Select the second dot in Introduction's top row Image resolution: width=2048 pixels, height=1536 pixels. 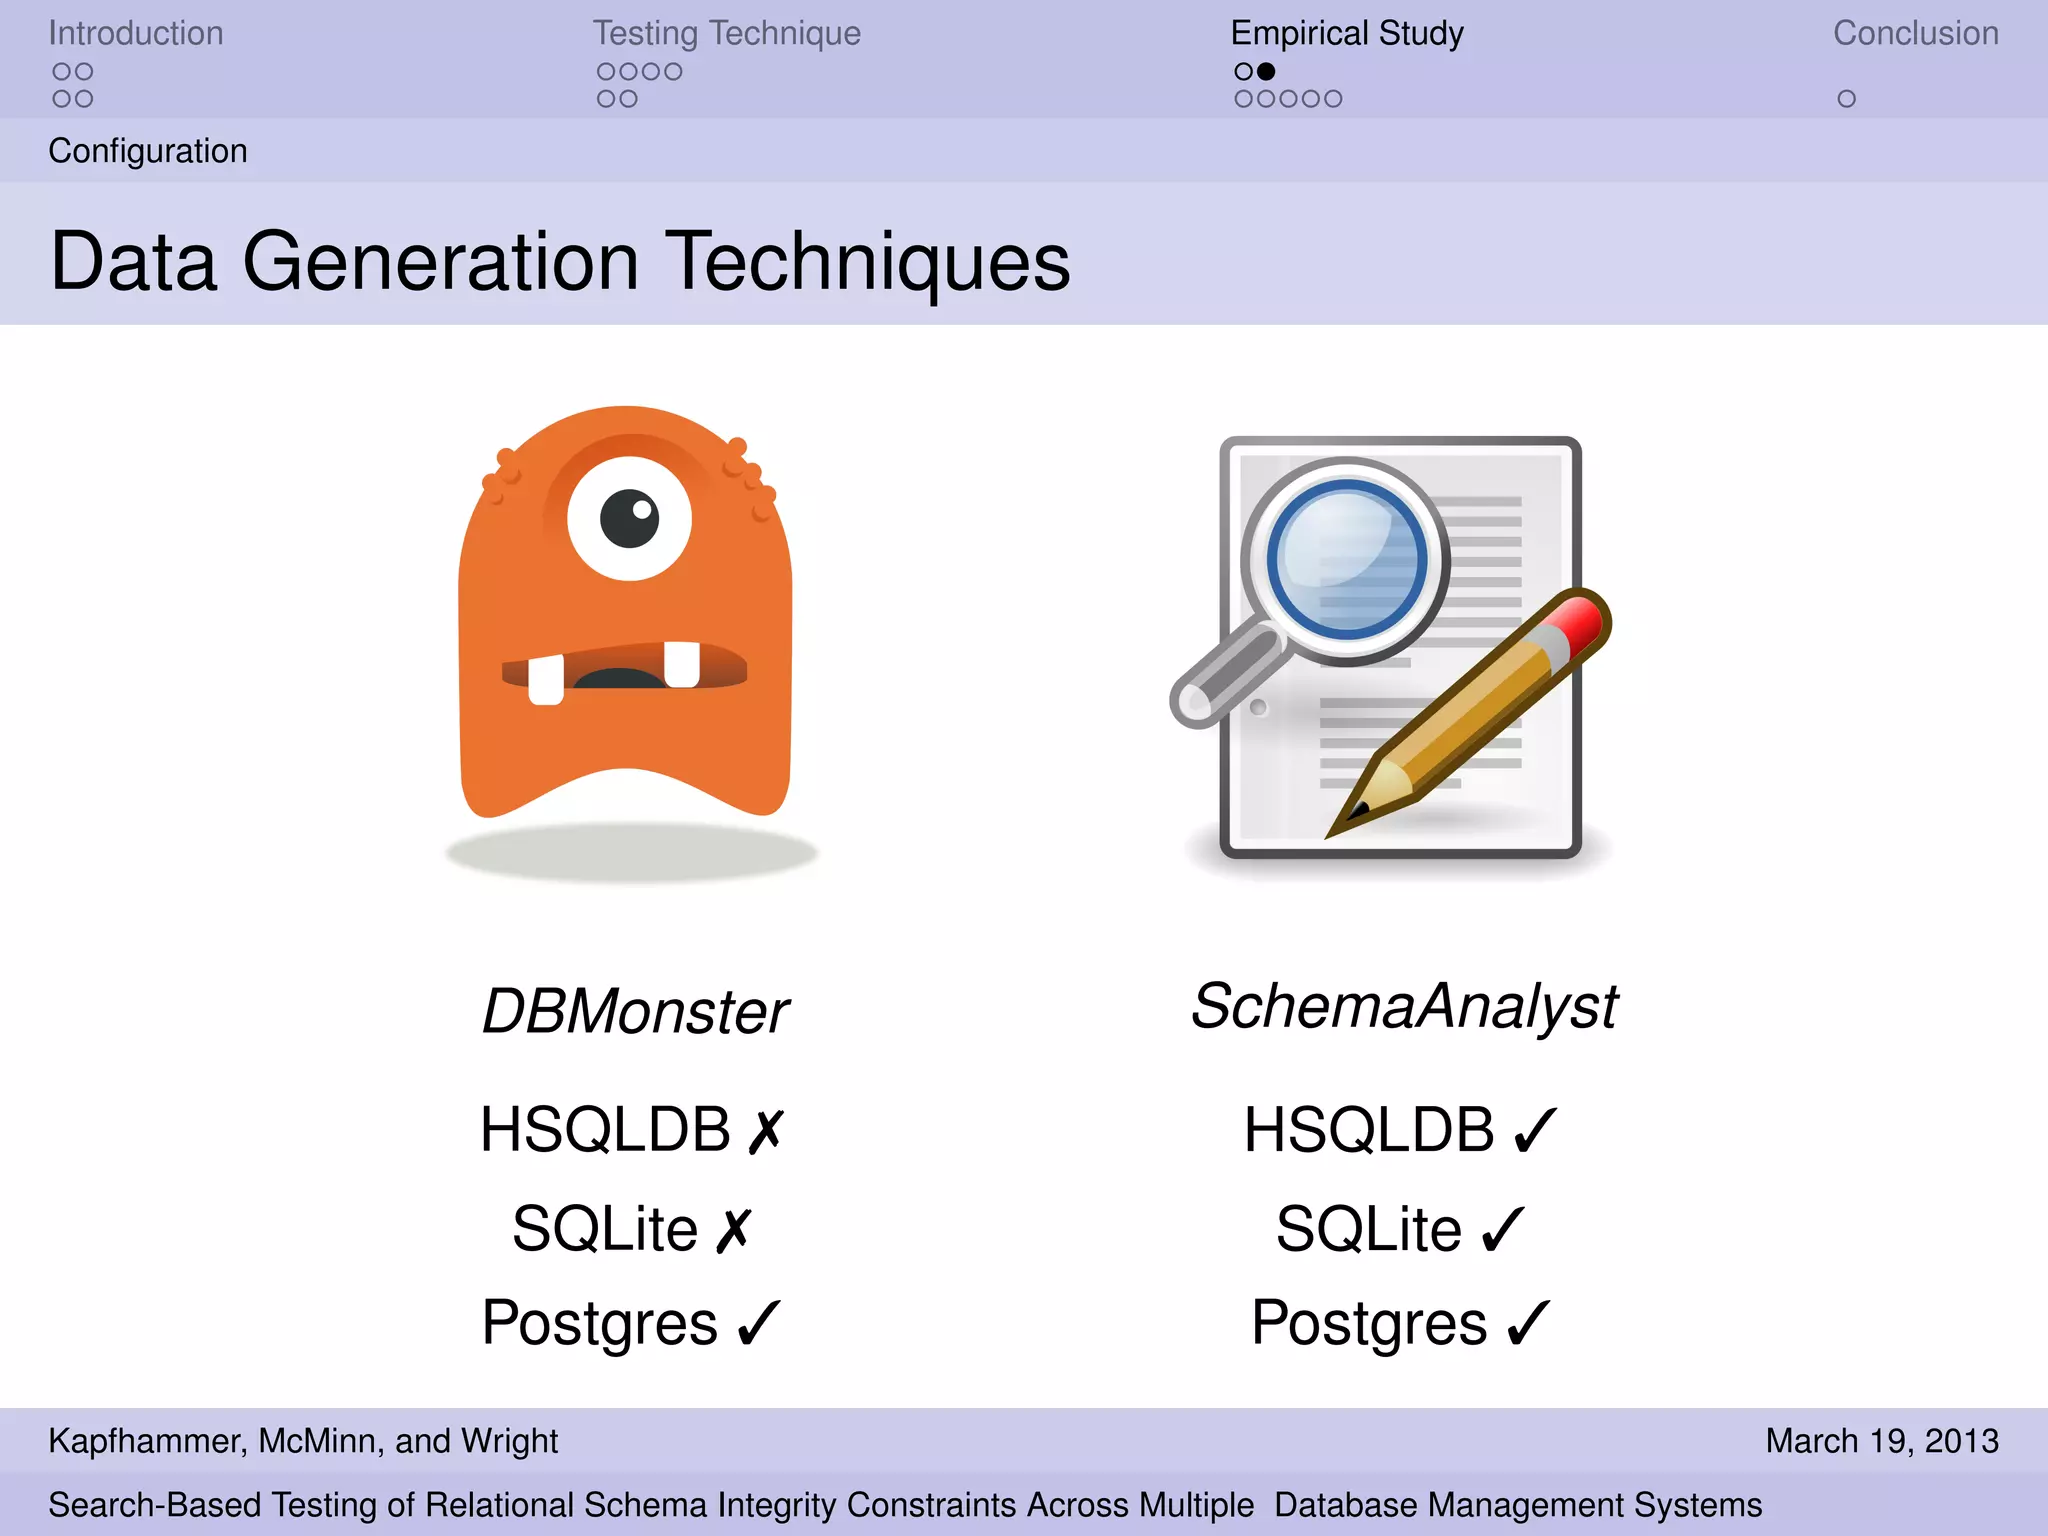pos(84,72)
